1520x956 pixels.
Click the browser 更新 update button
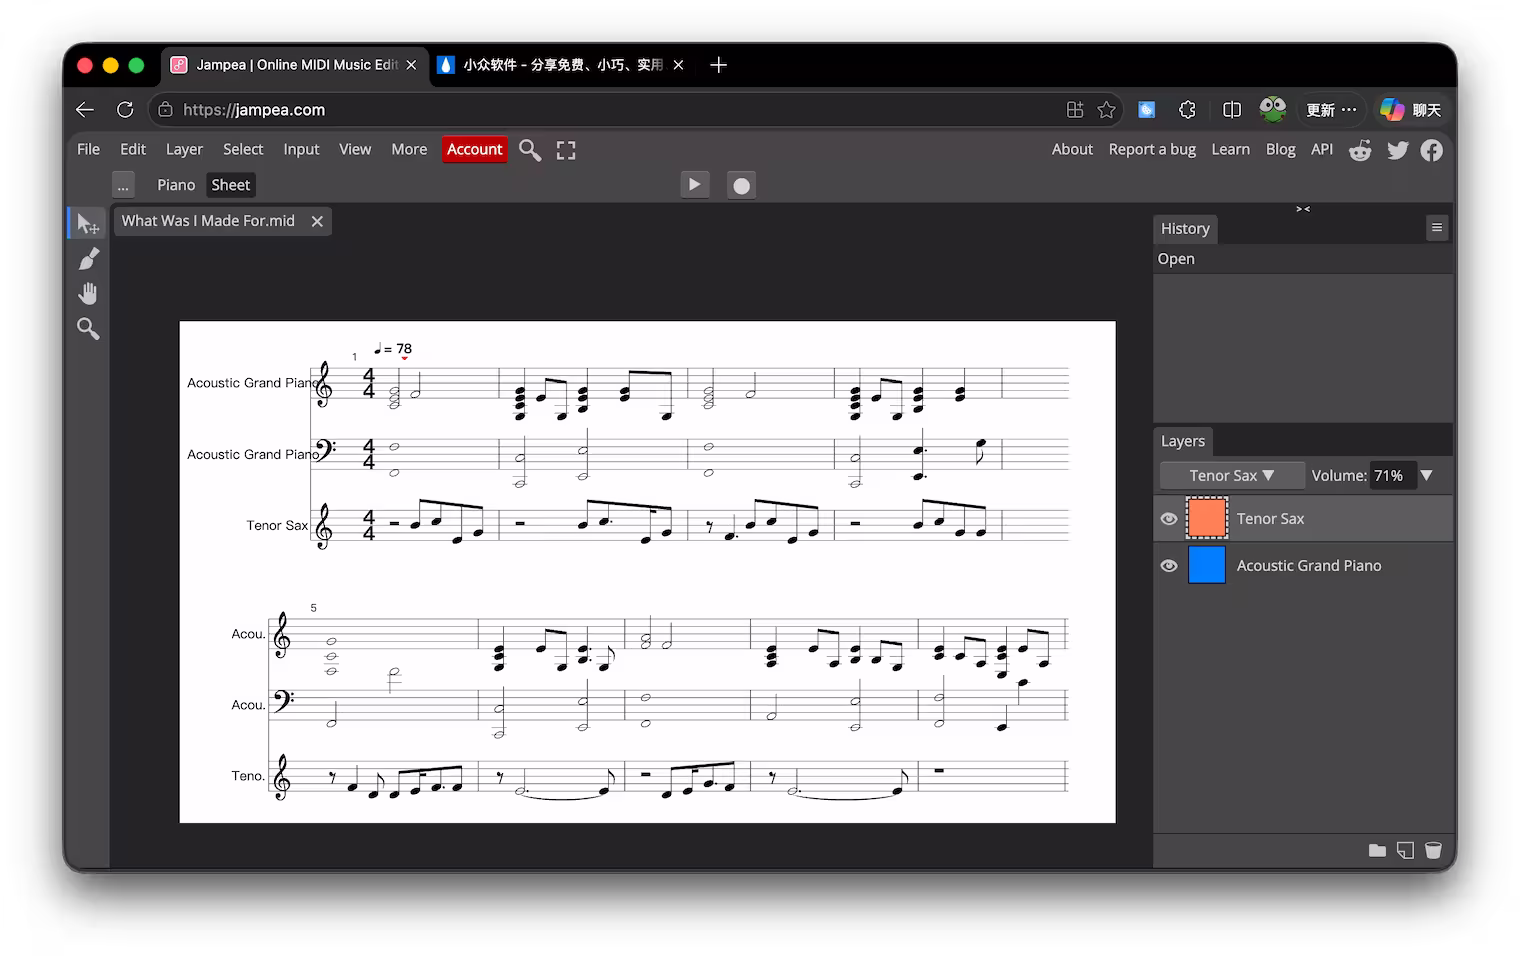click(1332, 110)
